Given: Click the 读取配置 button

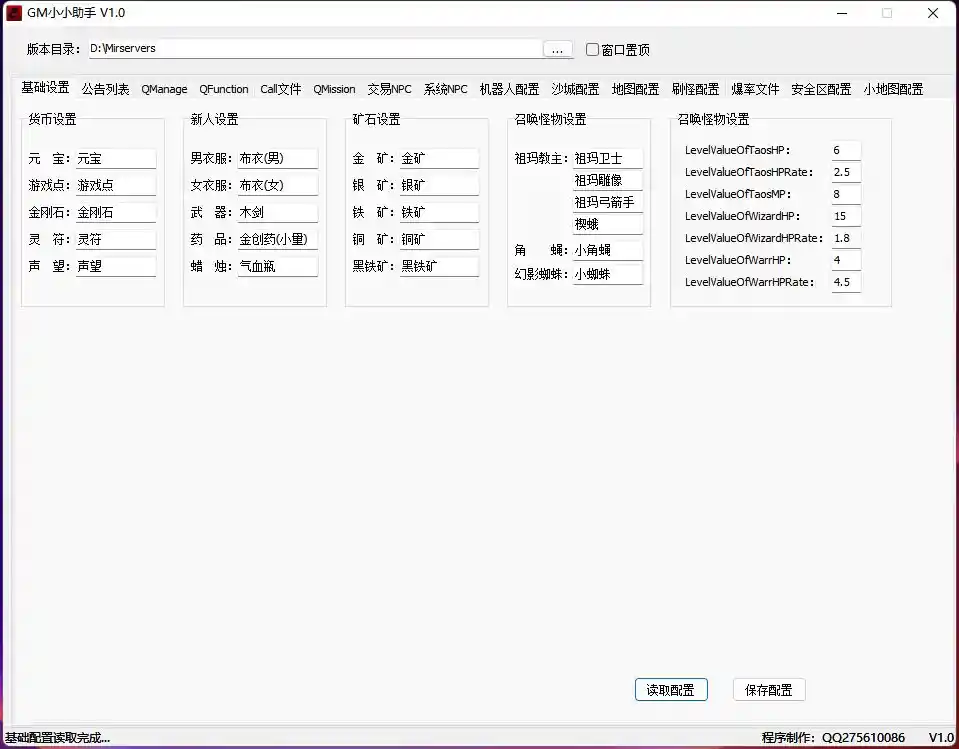Looking at the screenshot, I should click(671, 690).
